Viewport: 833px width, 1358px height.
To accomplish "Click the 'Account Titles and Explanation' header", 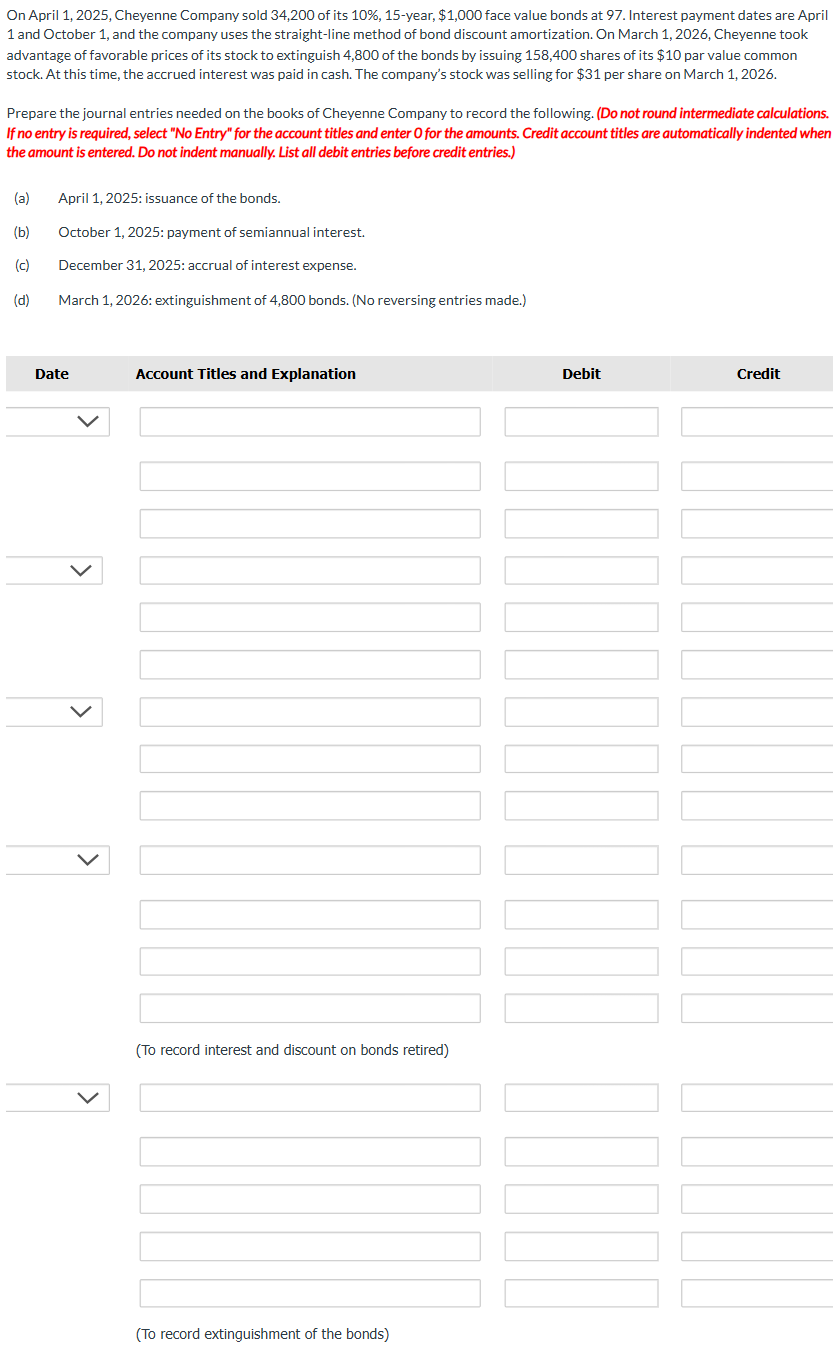I will point(246,374).
